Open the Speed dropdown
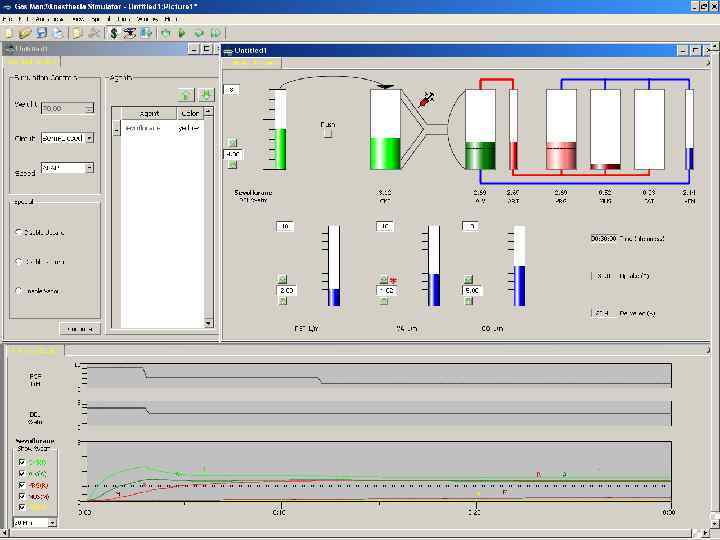 [89, 168]
